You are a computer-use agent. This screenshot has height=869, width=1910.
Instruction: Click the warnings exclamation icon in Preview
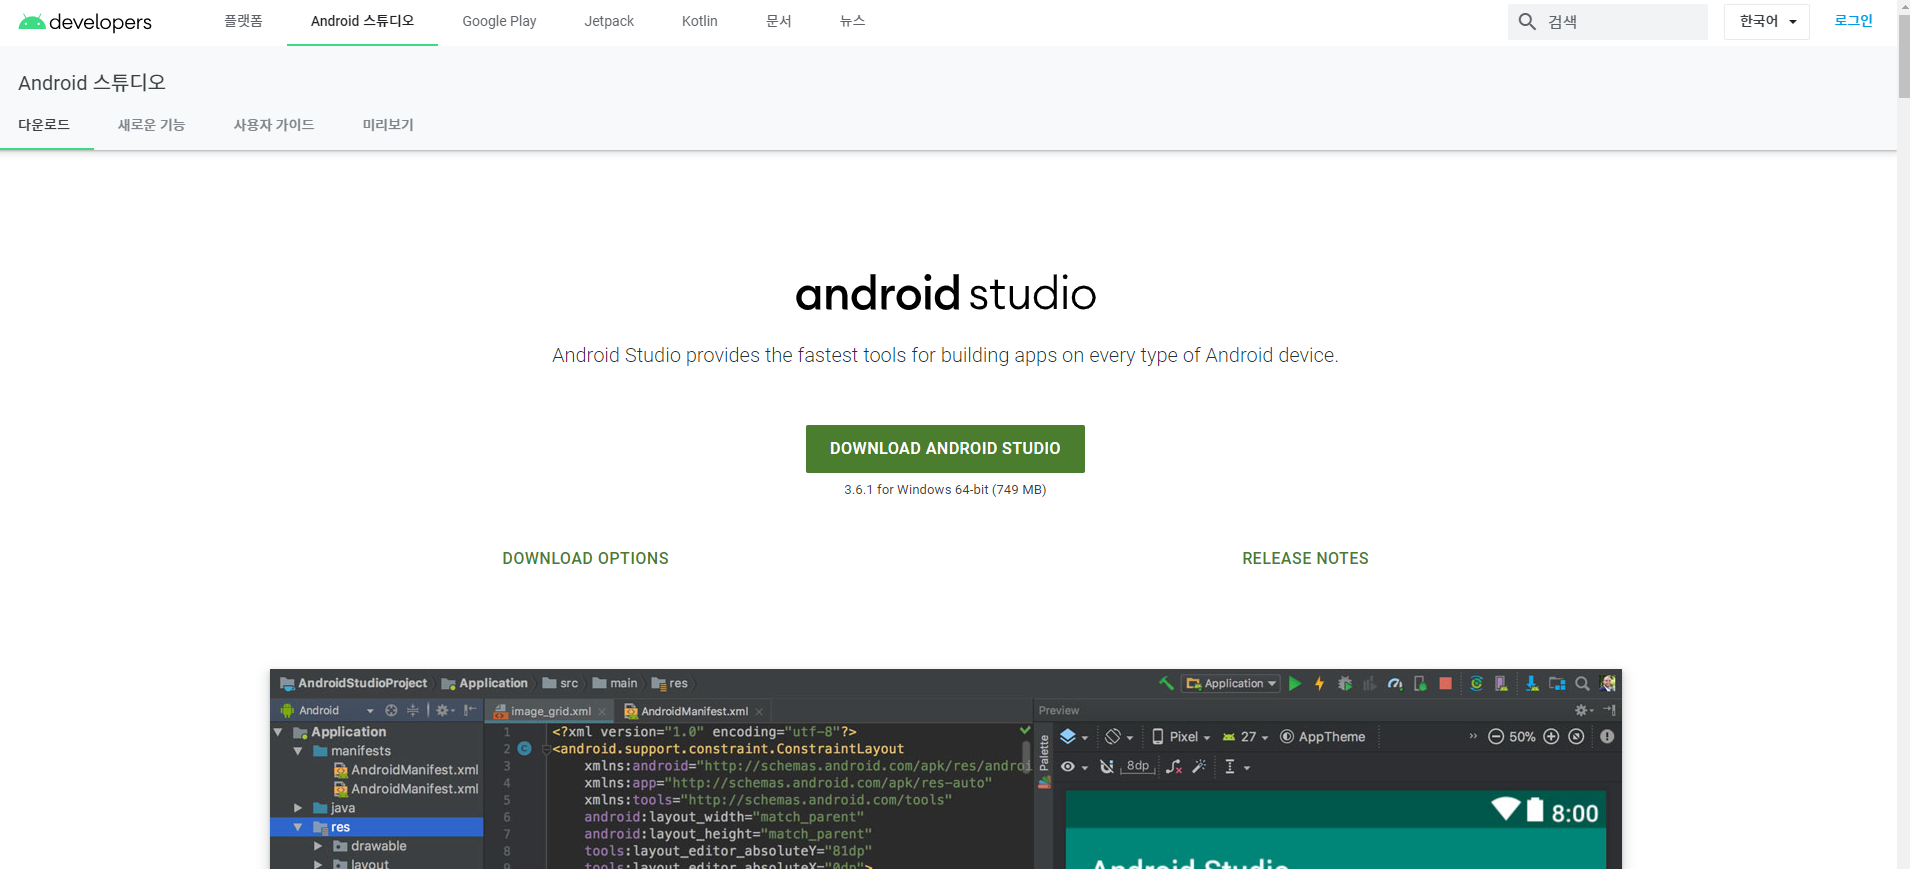[x=1607, y=736]
